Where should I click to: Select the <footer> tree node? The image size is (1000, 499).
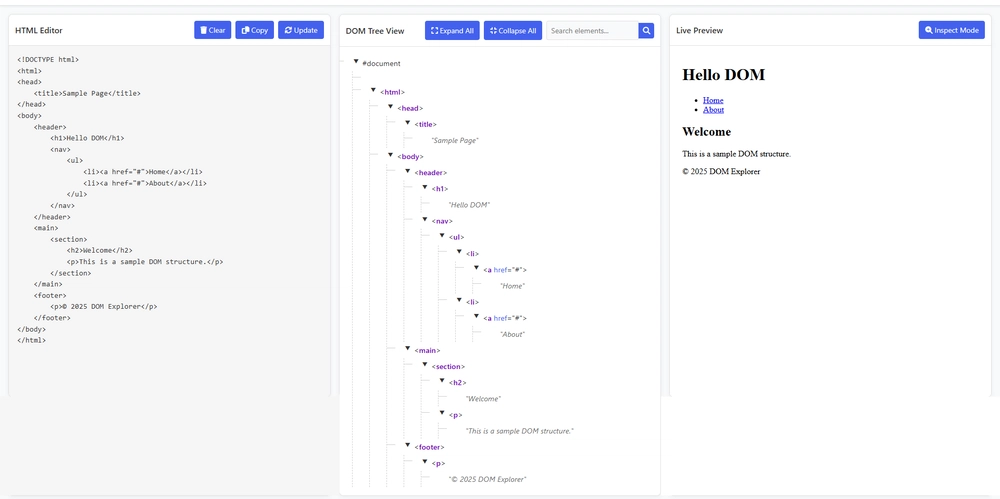tap(429, 447)
